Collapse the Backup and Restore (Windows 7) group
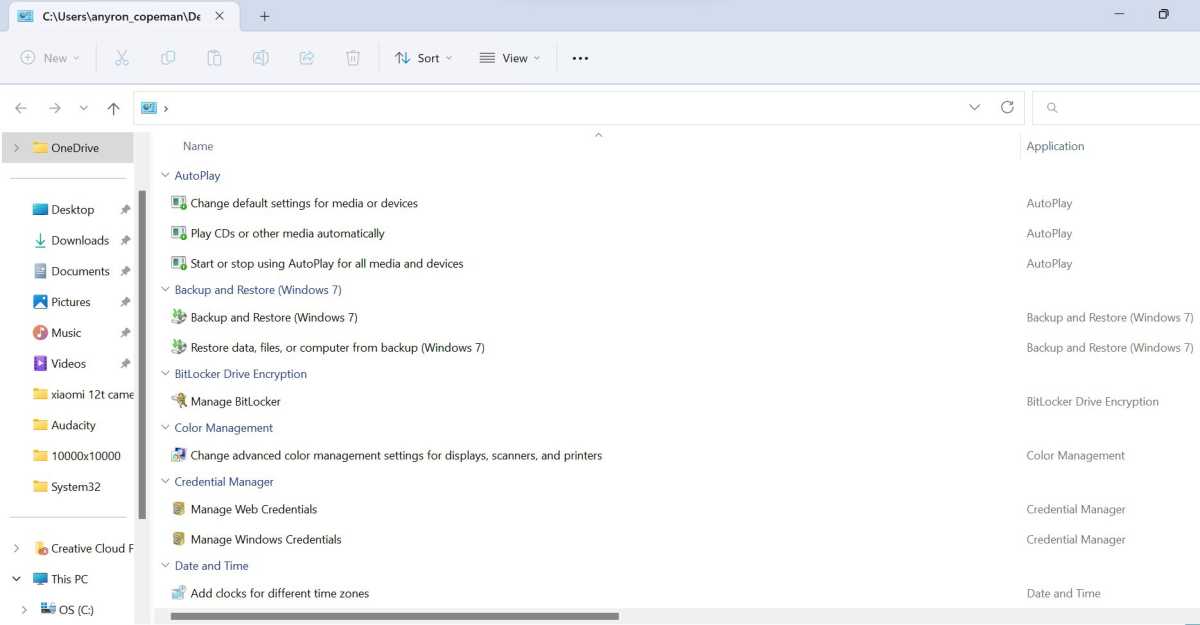Screen dimensions: 1200x625 166,290
